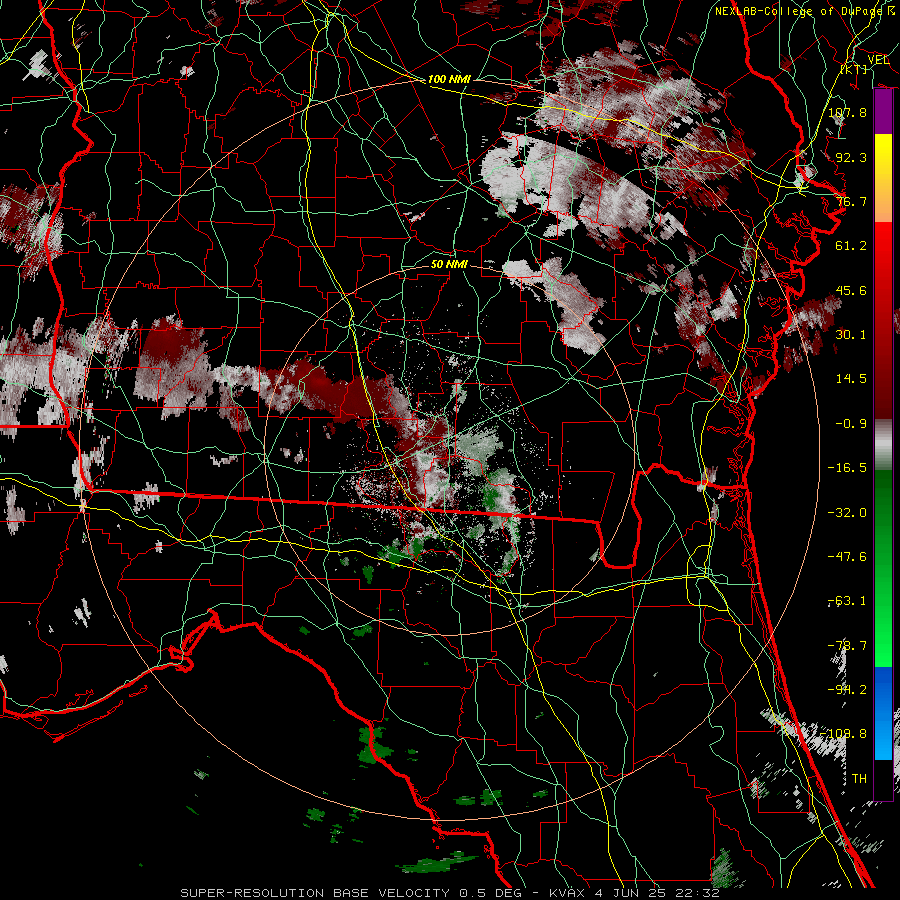900x900 pixels.
Task: Click the -94.2 value on velocity scale
Action: [847, 689]
